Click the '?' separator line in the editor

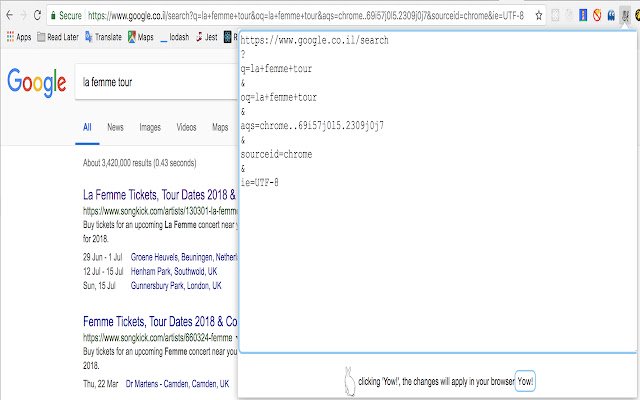[243, 54]
